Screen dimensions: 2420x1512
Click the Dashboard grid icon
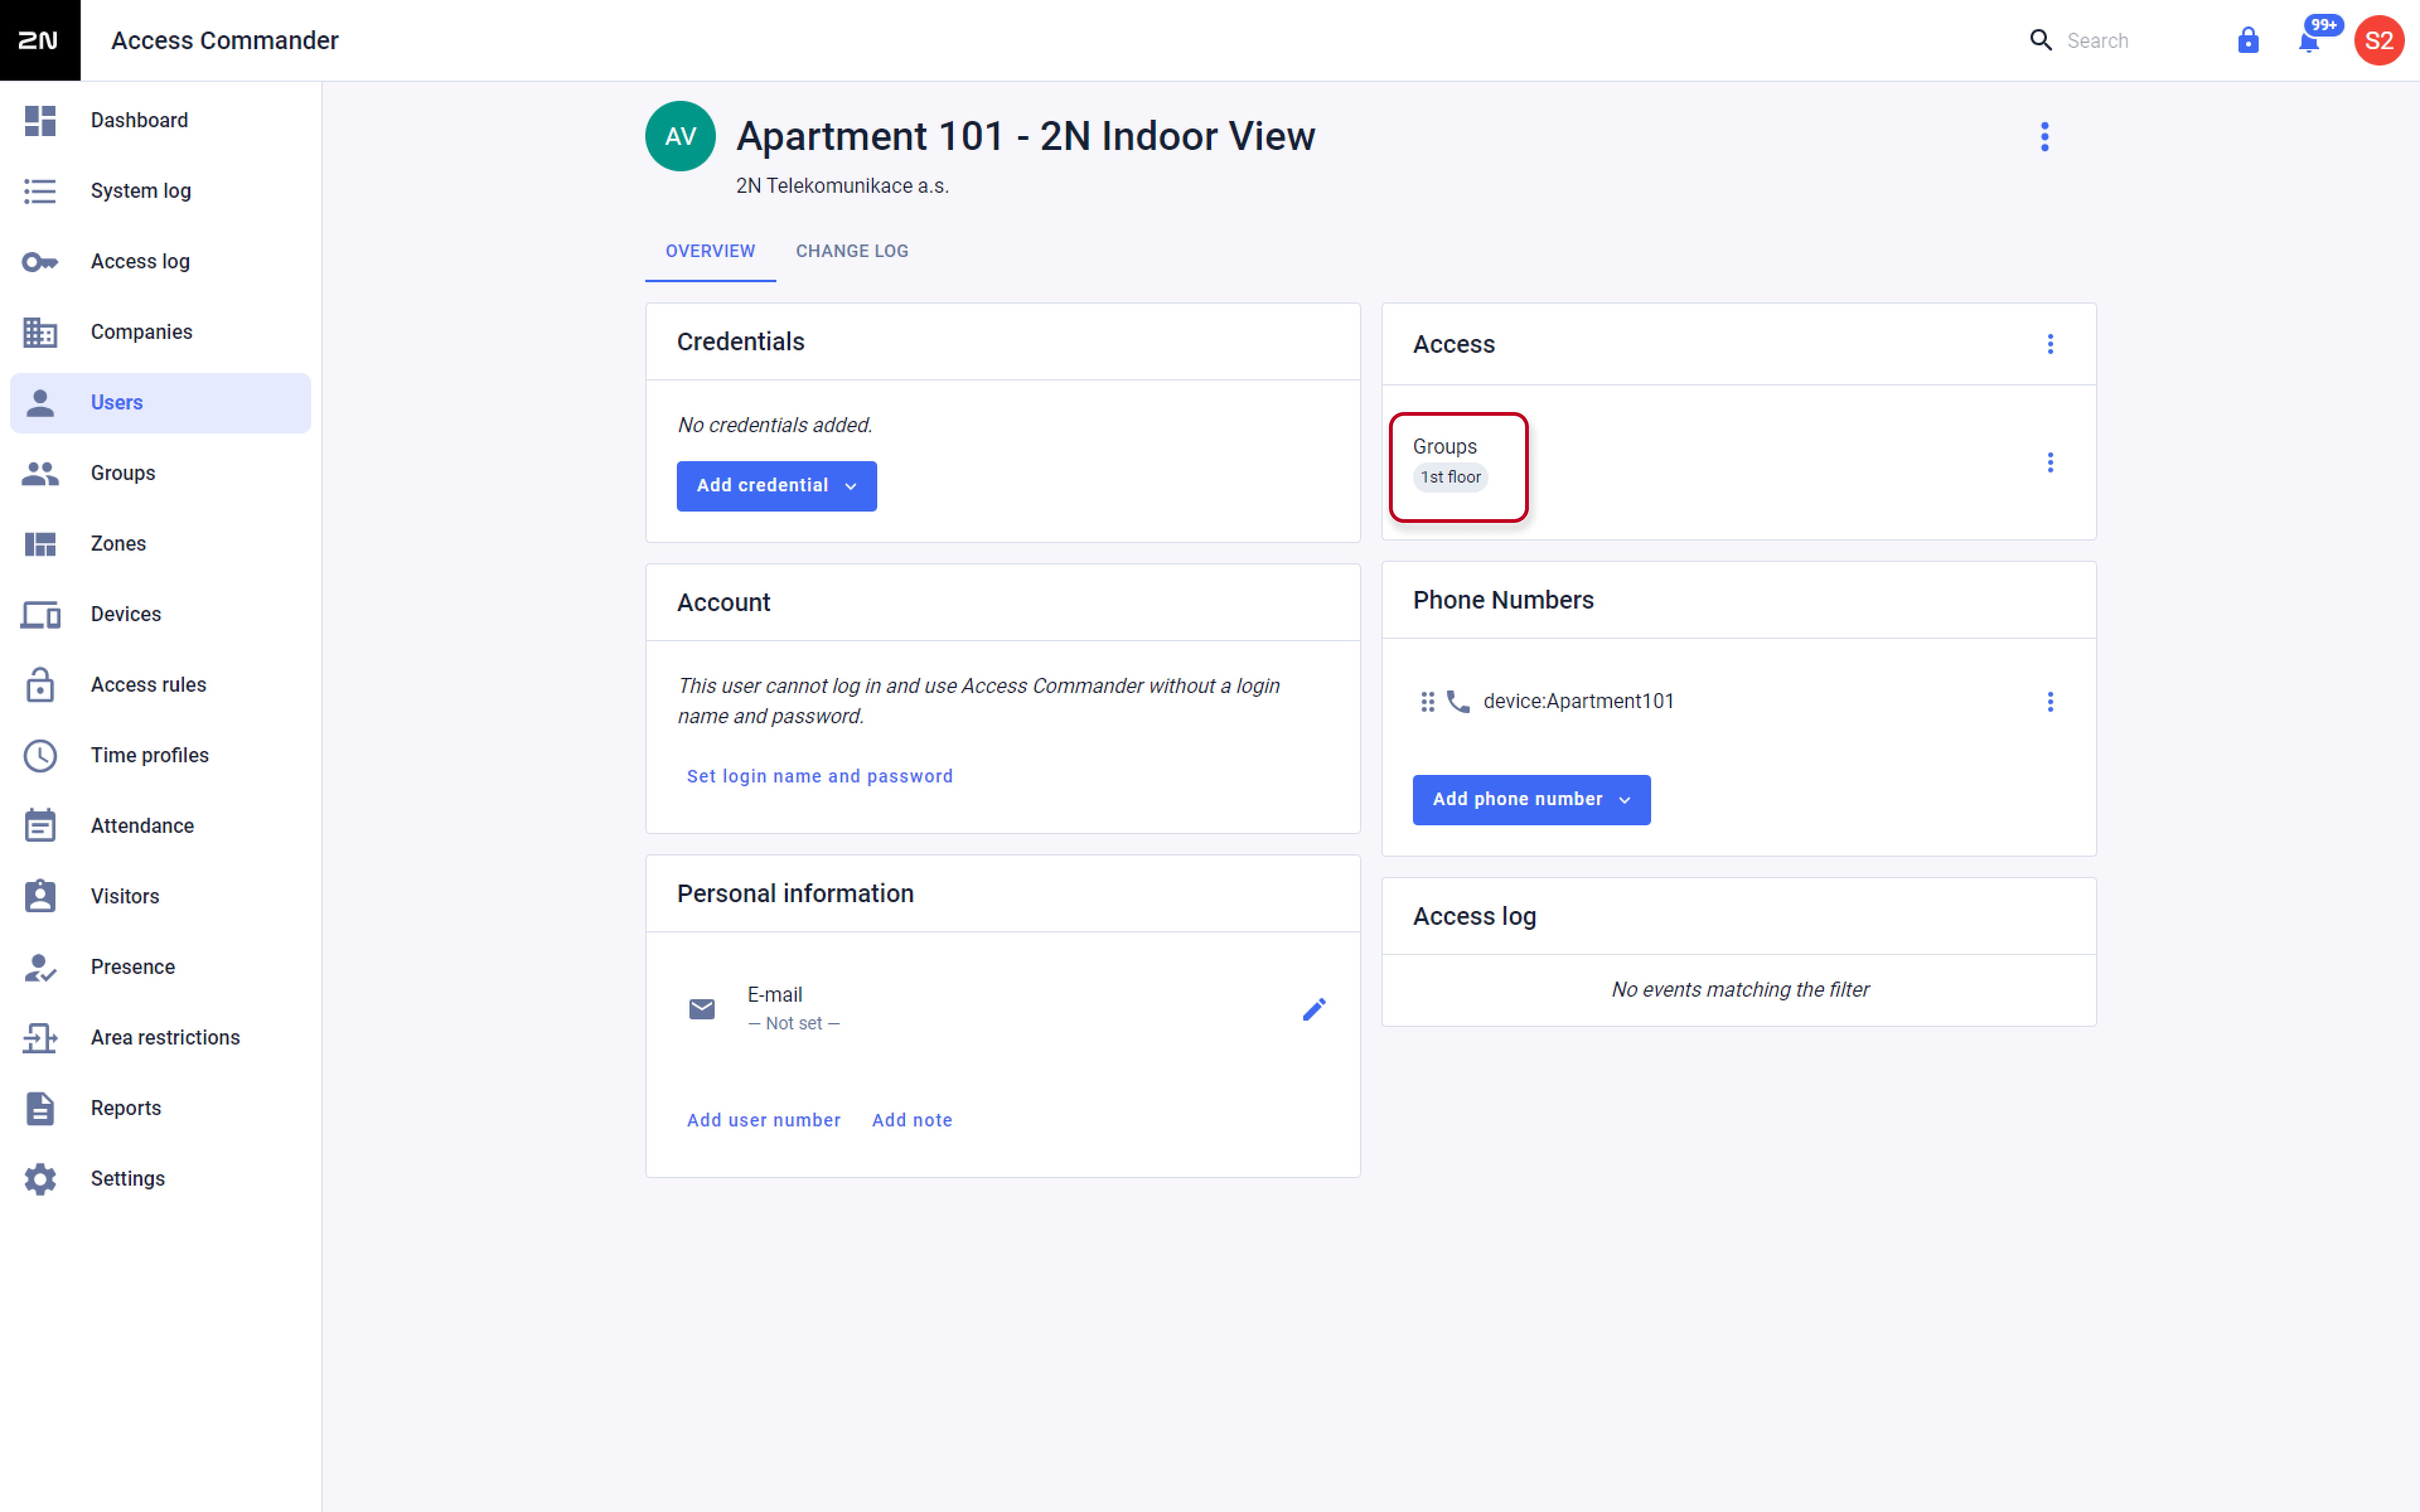tap(40, 120)
